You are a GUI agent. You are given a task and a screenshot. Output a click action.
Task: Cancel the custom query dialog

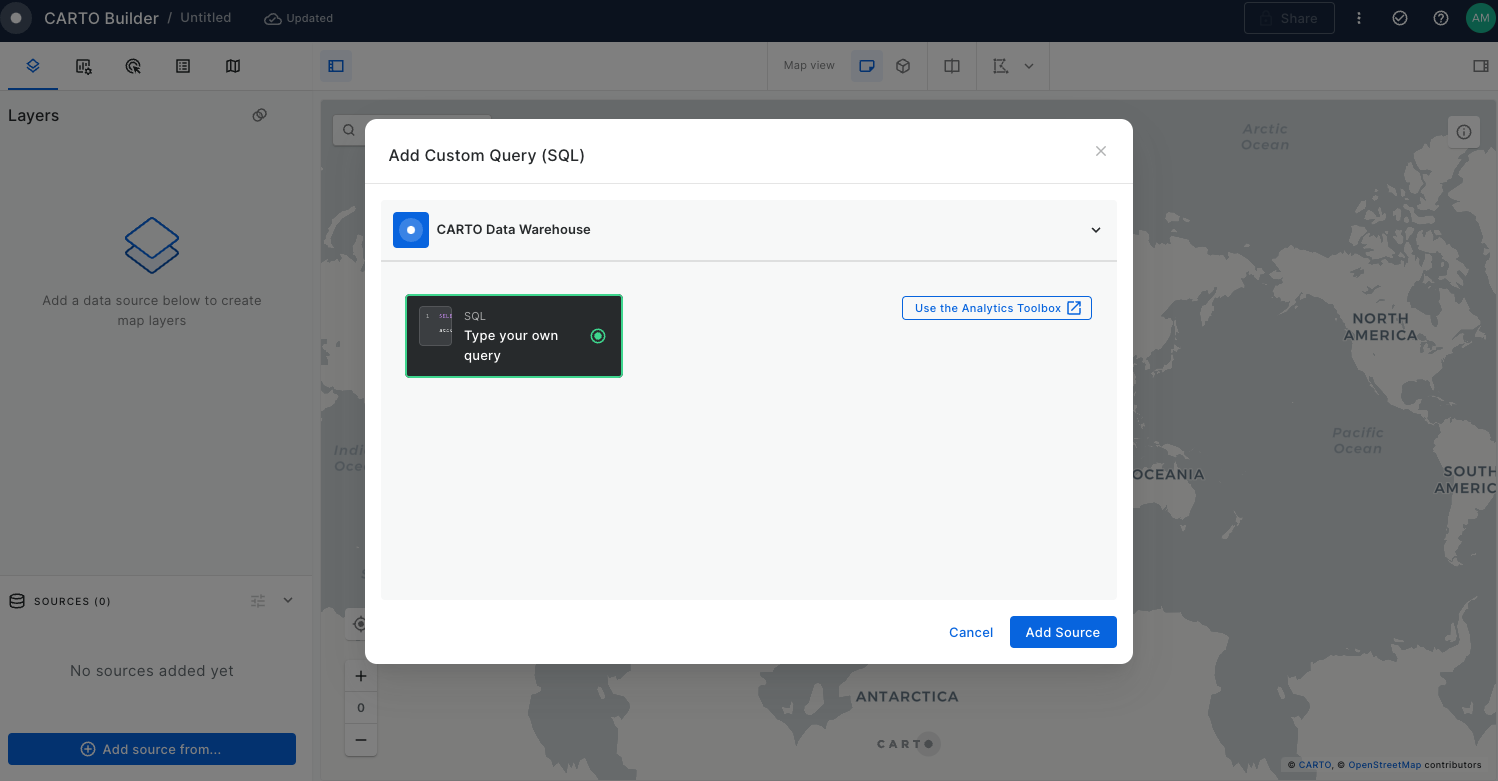pos(970,632)
